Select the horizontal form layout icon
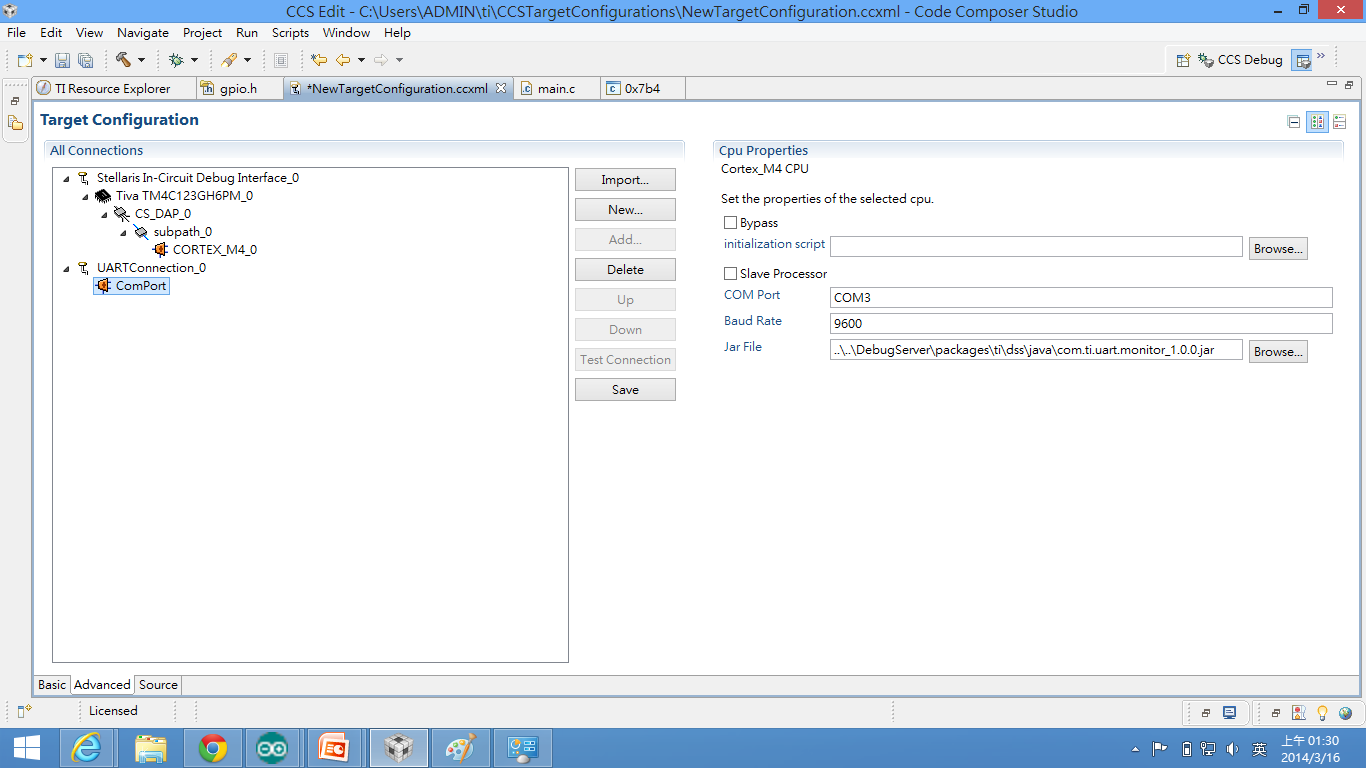This screenshot has height=768, width=1366. (1318, 122)
